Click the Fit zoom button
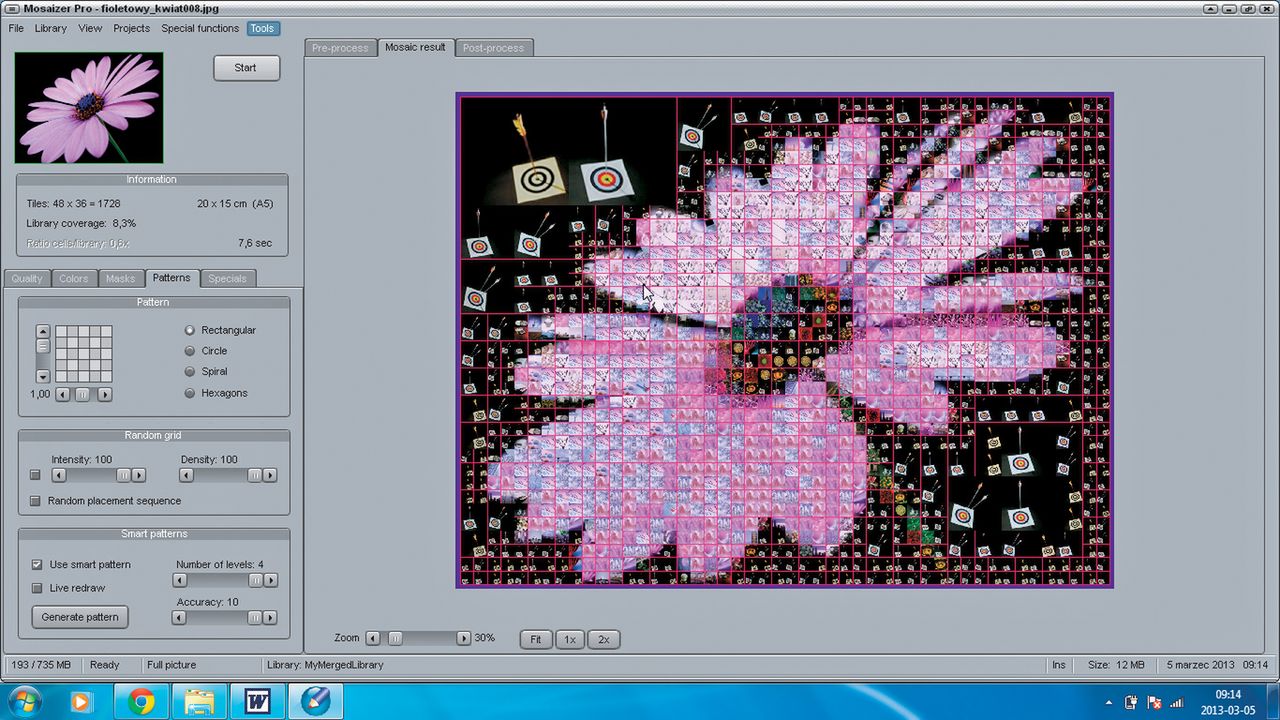Screen dimensions: 1280x720 (x=536, y=639)
